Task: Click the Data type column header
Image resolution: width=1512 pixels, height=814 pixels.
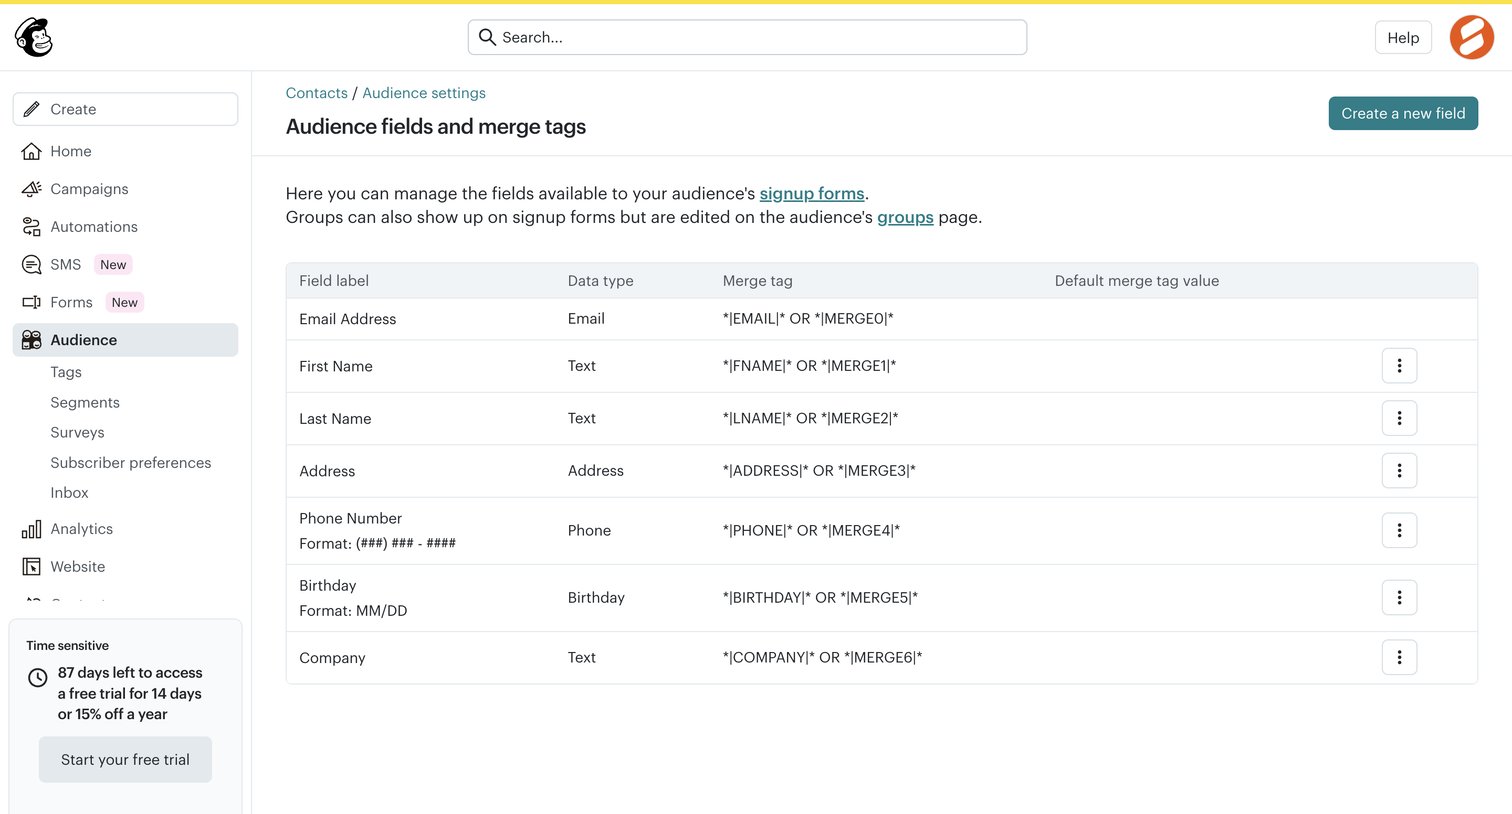Action: click(x=600, y=281)
